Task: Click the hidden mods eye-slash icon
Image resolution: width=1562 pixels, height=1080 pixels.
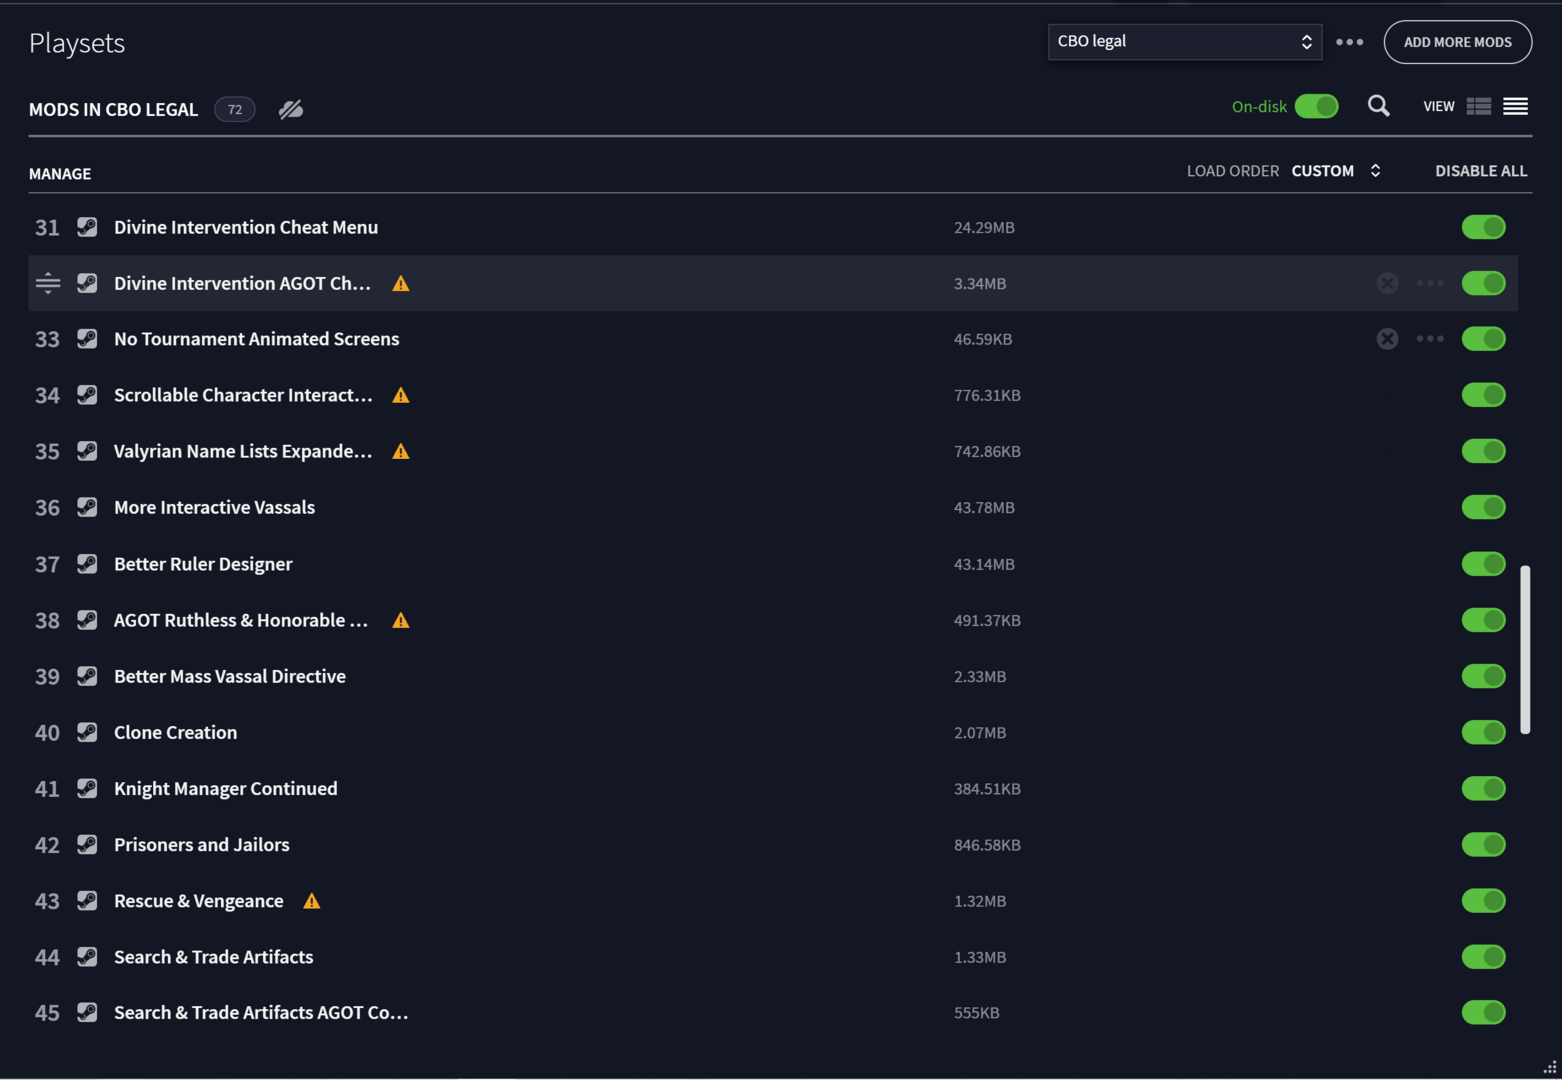Action: (291, 109)
